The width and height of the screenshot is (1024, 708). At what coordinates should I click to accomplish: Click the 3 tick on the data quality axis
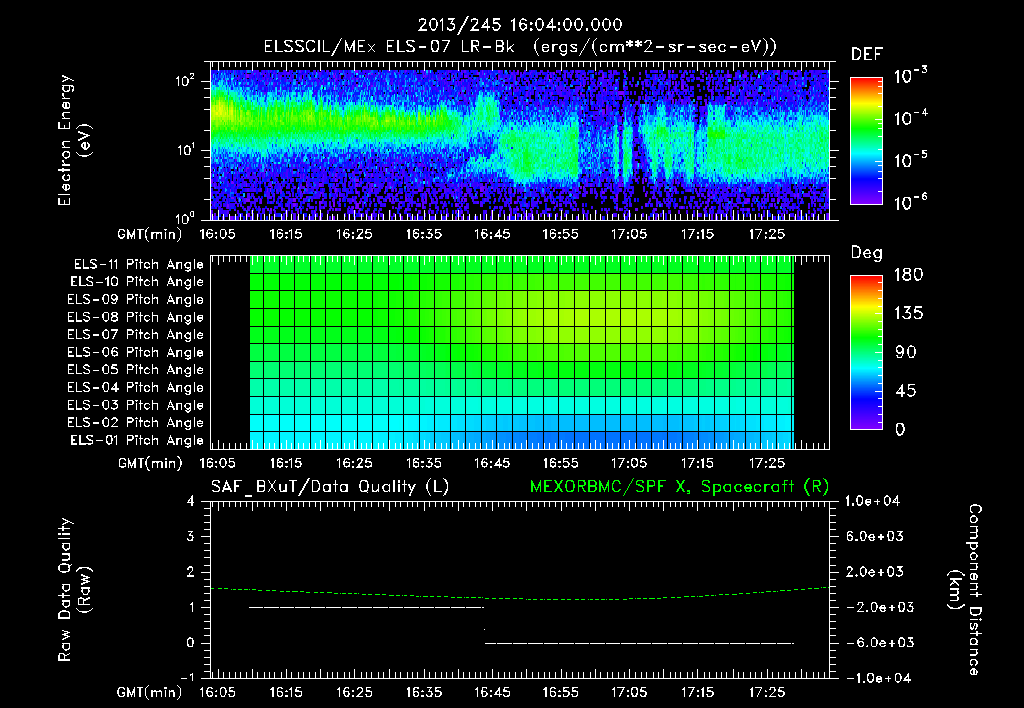coord(191,537)
